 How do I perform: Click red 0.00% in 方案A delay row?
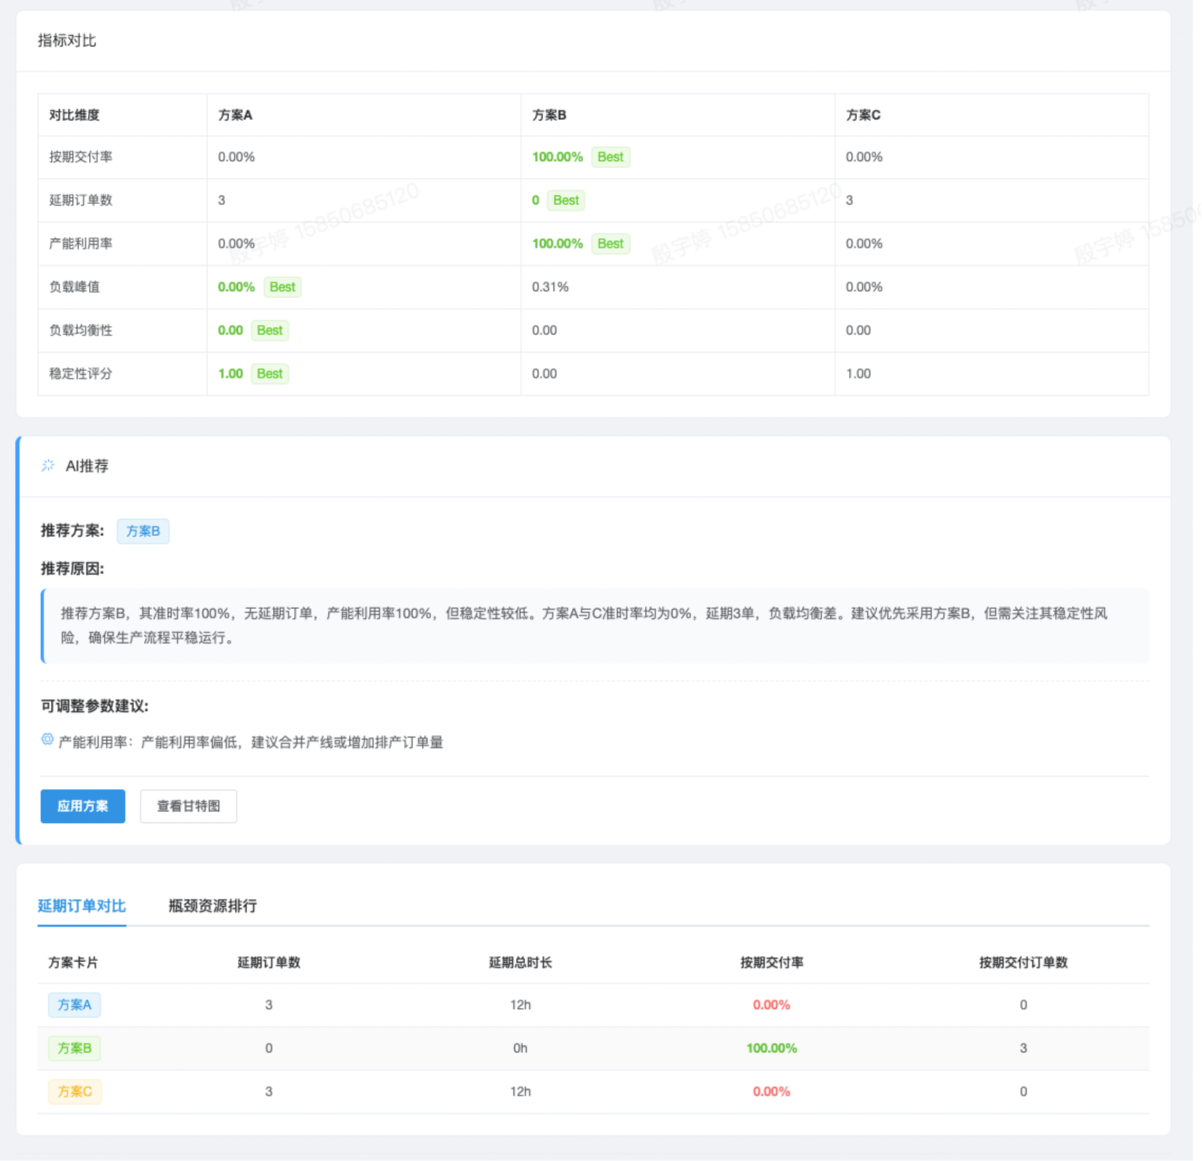[772, 1005]
